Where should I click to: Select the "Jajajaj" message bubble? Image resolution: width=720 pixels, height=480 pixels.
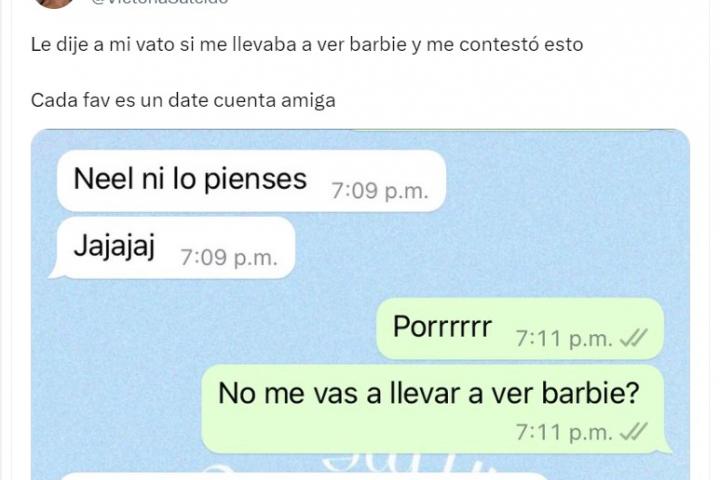[x=173, y=248]
